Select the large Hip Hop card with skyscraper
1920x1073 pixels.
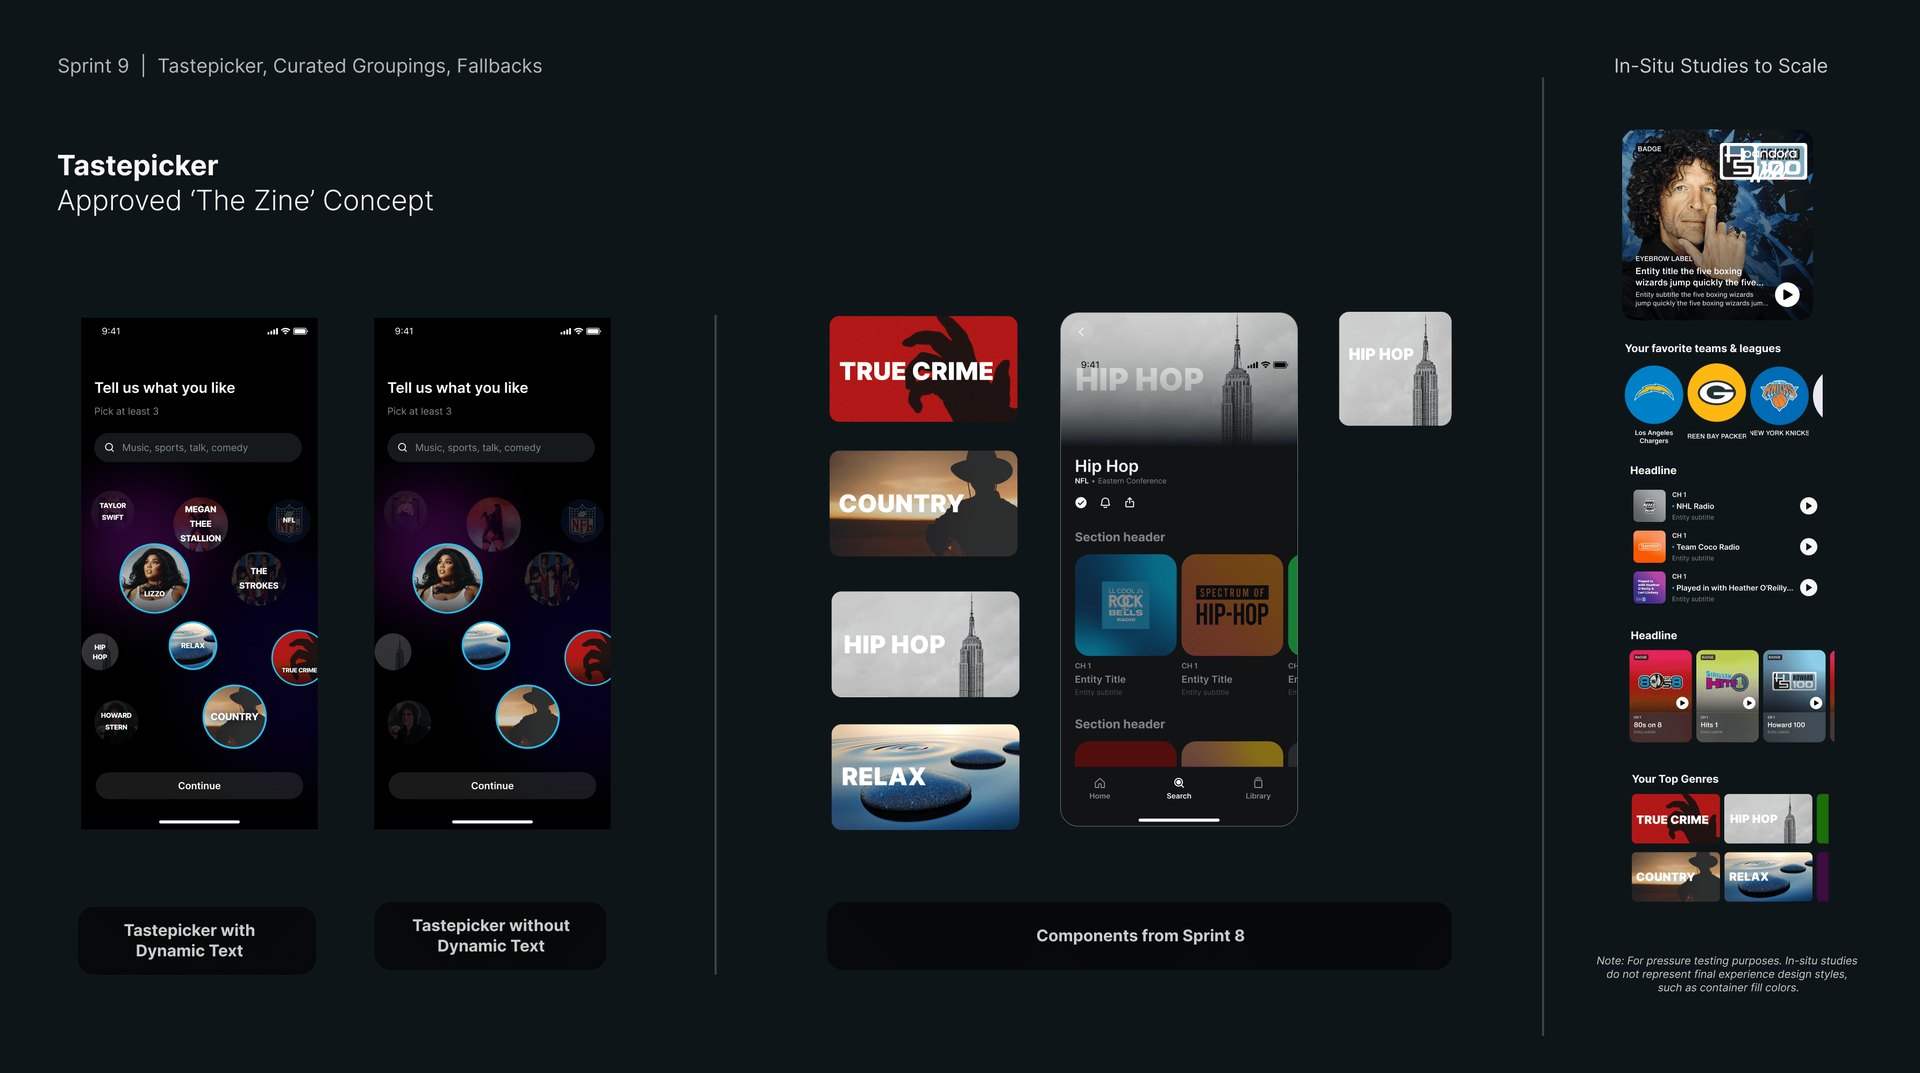(925, 644)
